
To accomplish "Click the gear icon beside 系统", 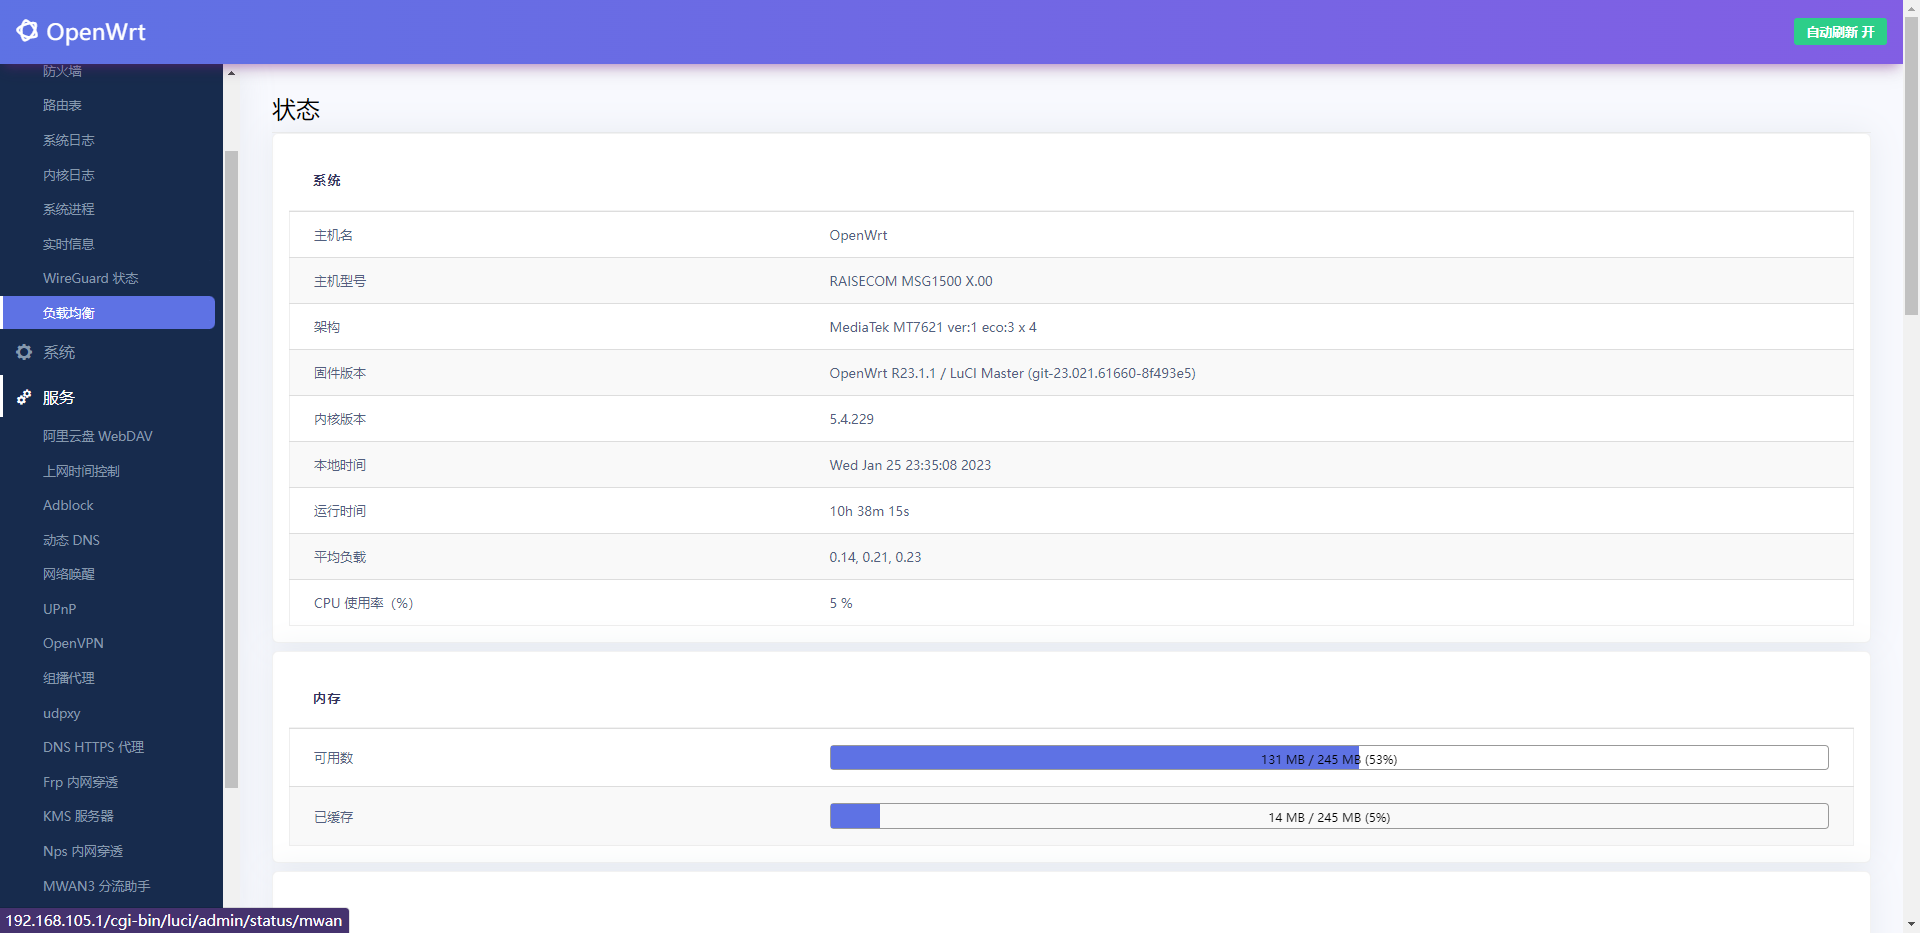I will (24, 352).
